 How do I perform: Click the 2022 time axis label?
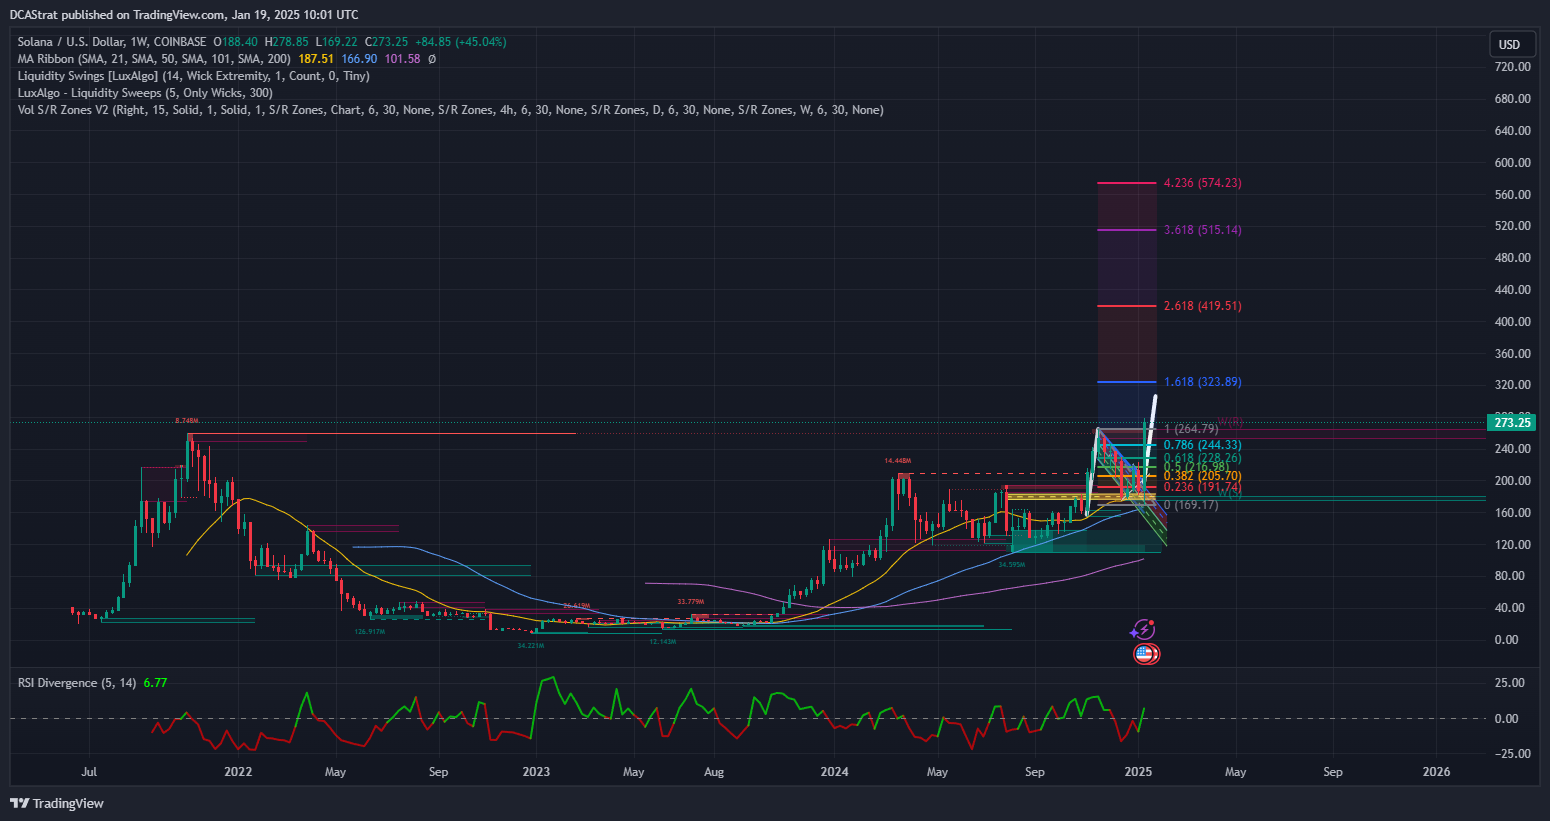coord(238,772)
